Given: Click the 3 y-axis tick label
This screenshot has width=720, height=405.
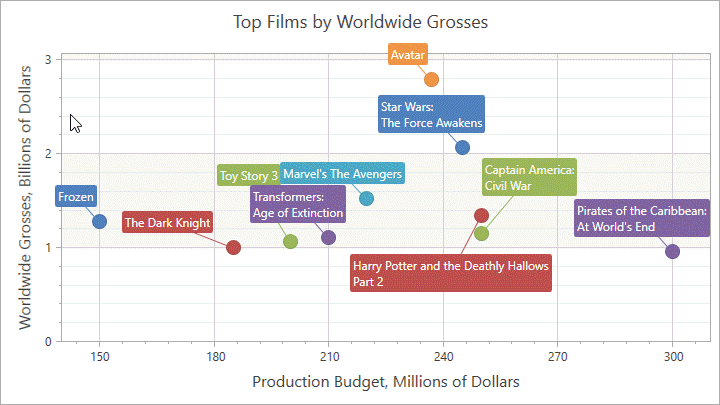Looking at the screenshot, I should coord(48,60).
